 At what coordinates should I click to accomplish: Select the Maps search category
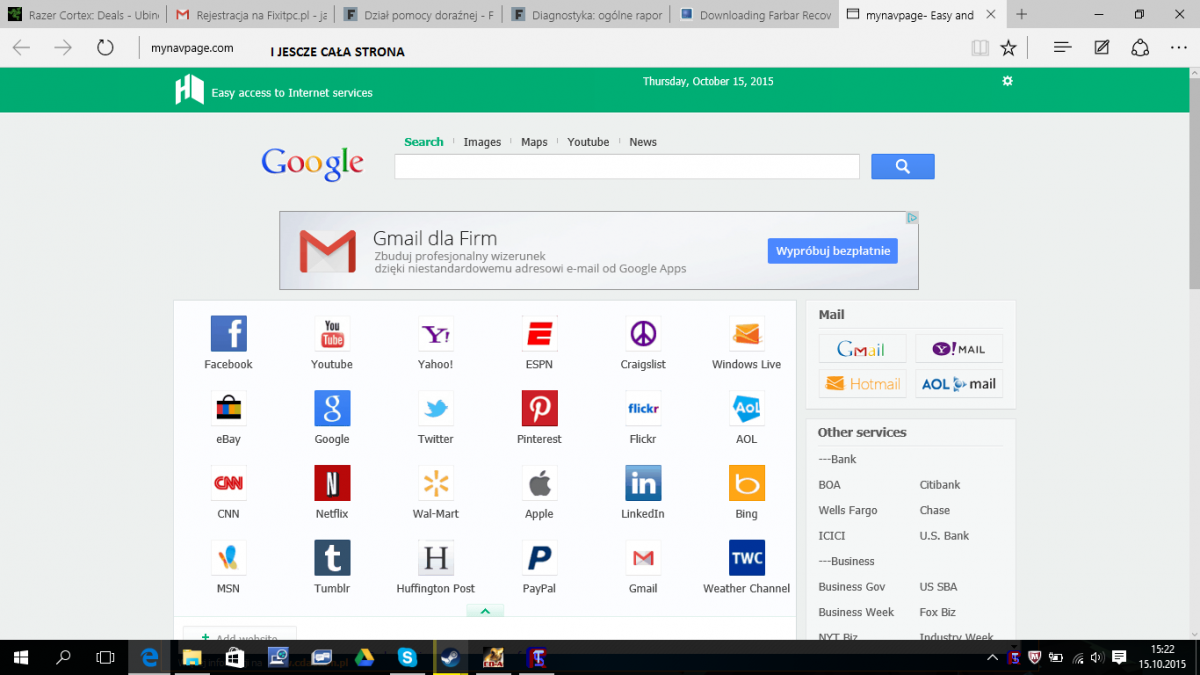[534, 142]
